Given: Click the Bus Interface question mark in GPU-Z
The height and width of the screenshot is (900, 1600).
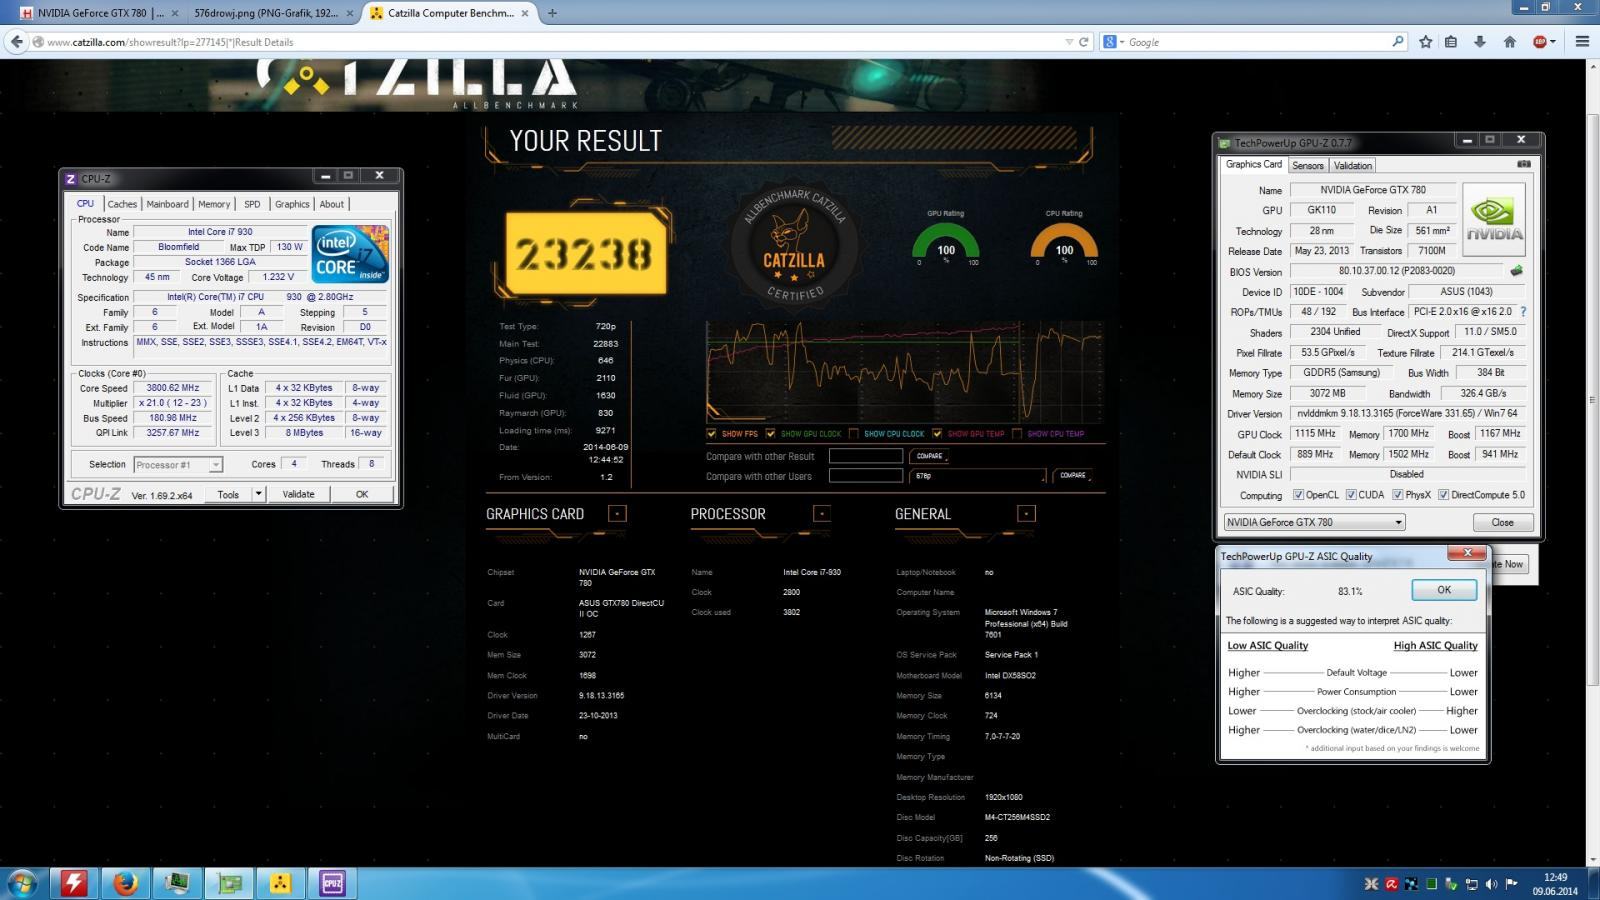Looking at the screenshot, I should tap(1523, 312).
